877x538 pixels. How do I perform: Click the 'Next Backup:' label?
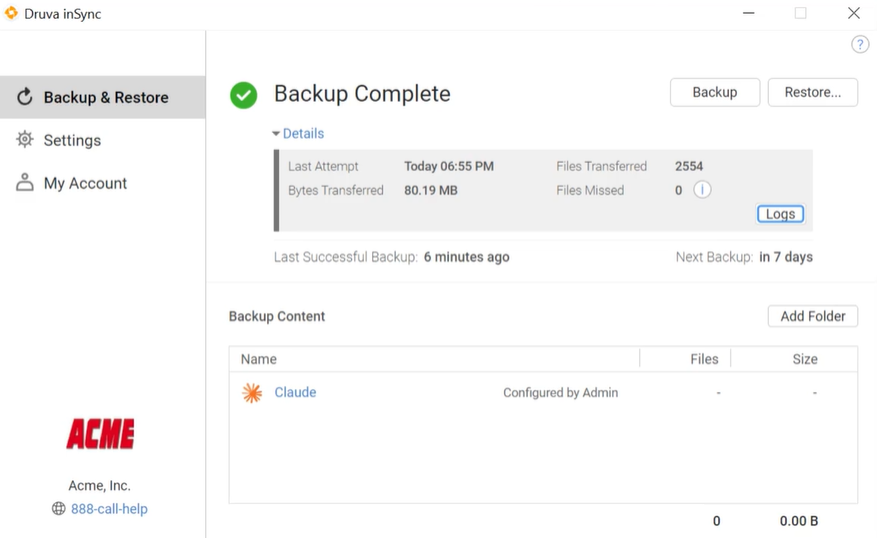[x=714, y=257]
